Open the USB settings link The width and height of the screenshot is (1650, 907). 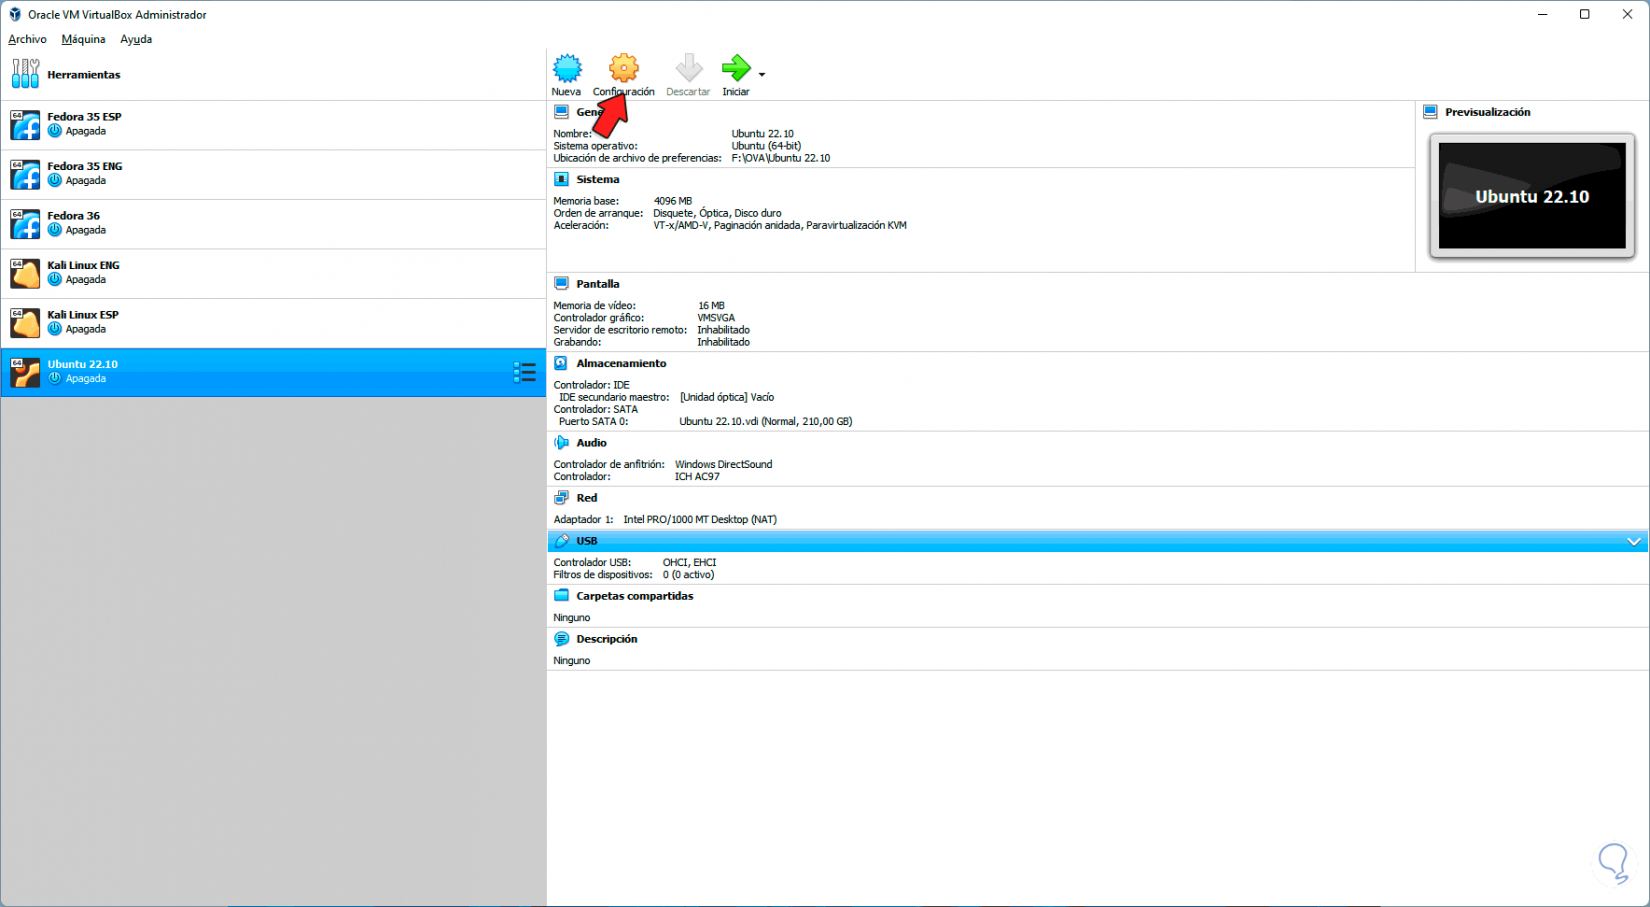(587, 541)
